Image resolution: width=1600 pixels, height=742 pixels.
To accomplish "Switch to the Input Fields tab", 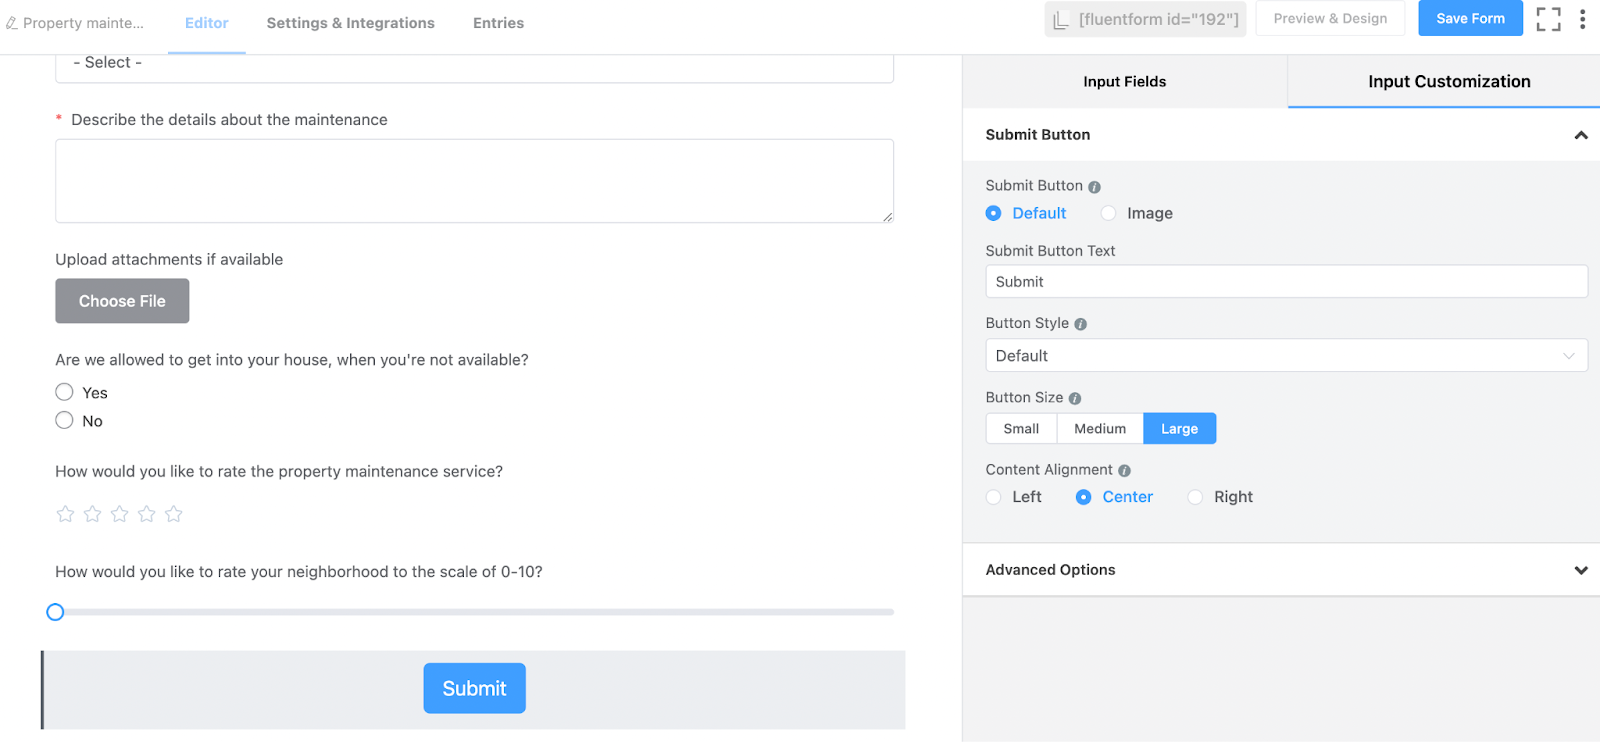I will 1124,82.
